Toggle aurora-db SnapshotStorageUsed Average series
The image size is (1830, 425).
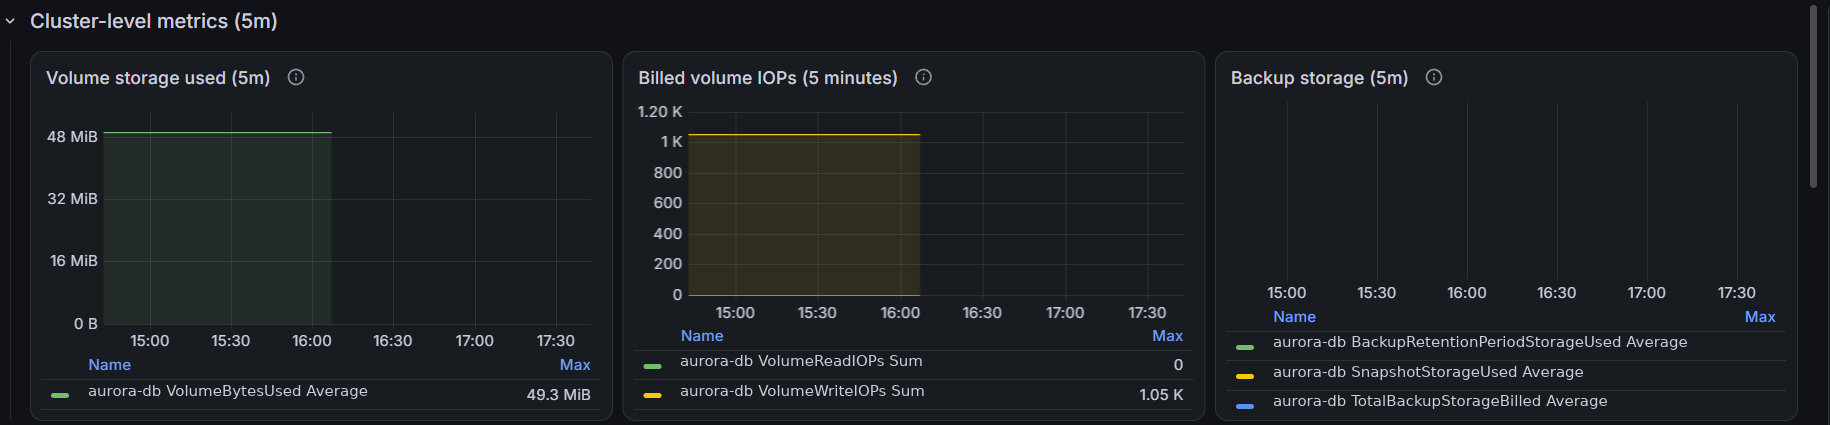[x=1428, y=372]
